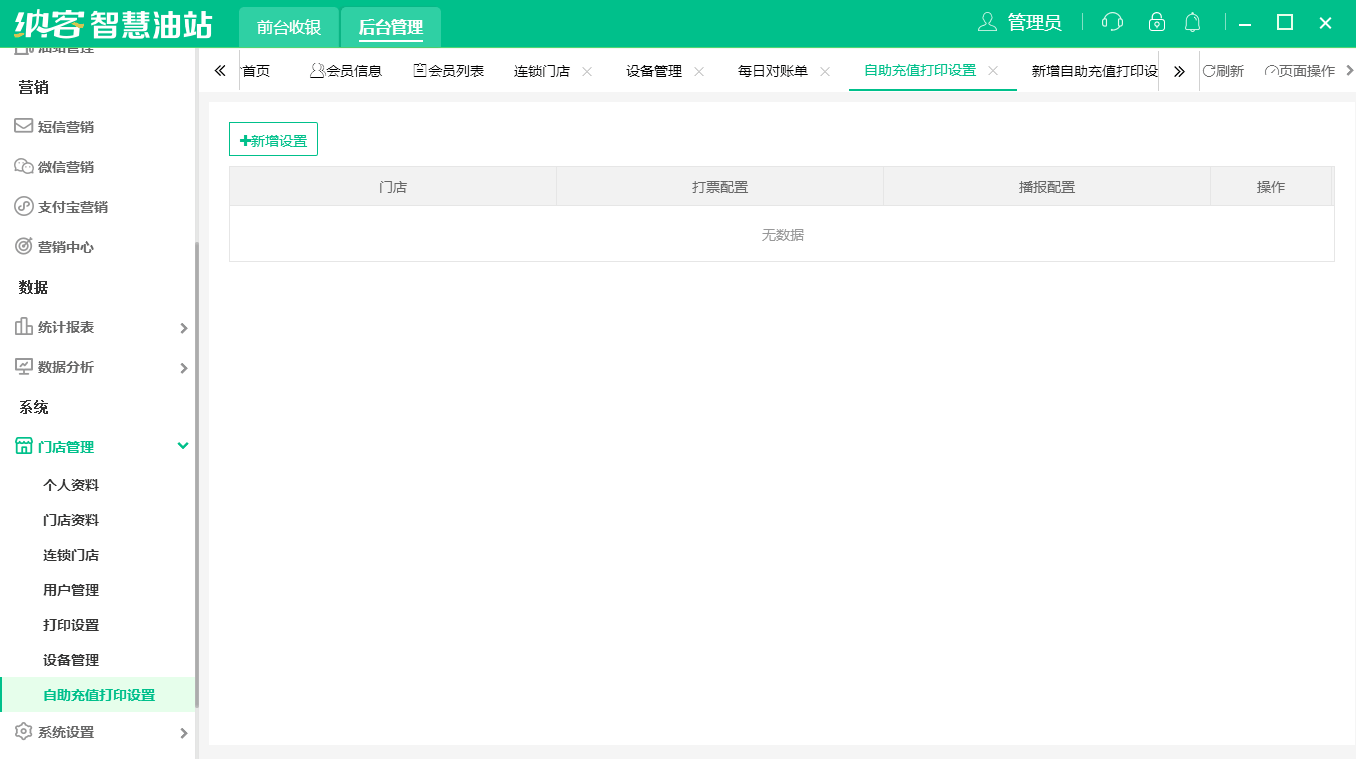The height and width of the screenshot is (759, 1356).
Task: Expand the 数据分析 submenu
Action: click(184, 367)
